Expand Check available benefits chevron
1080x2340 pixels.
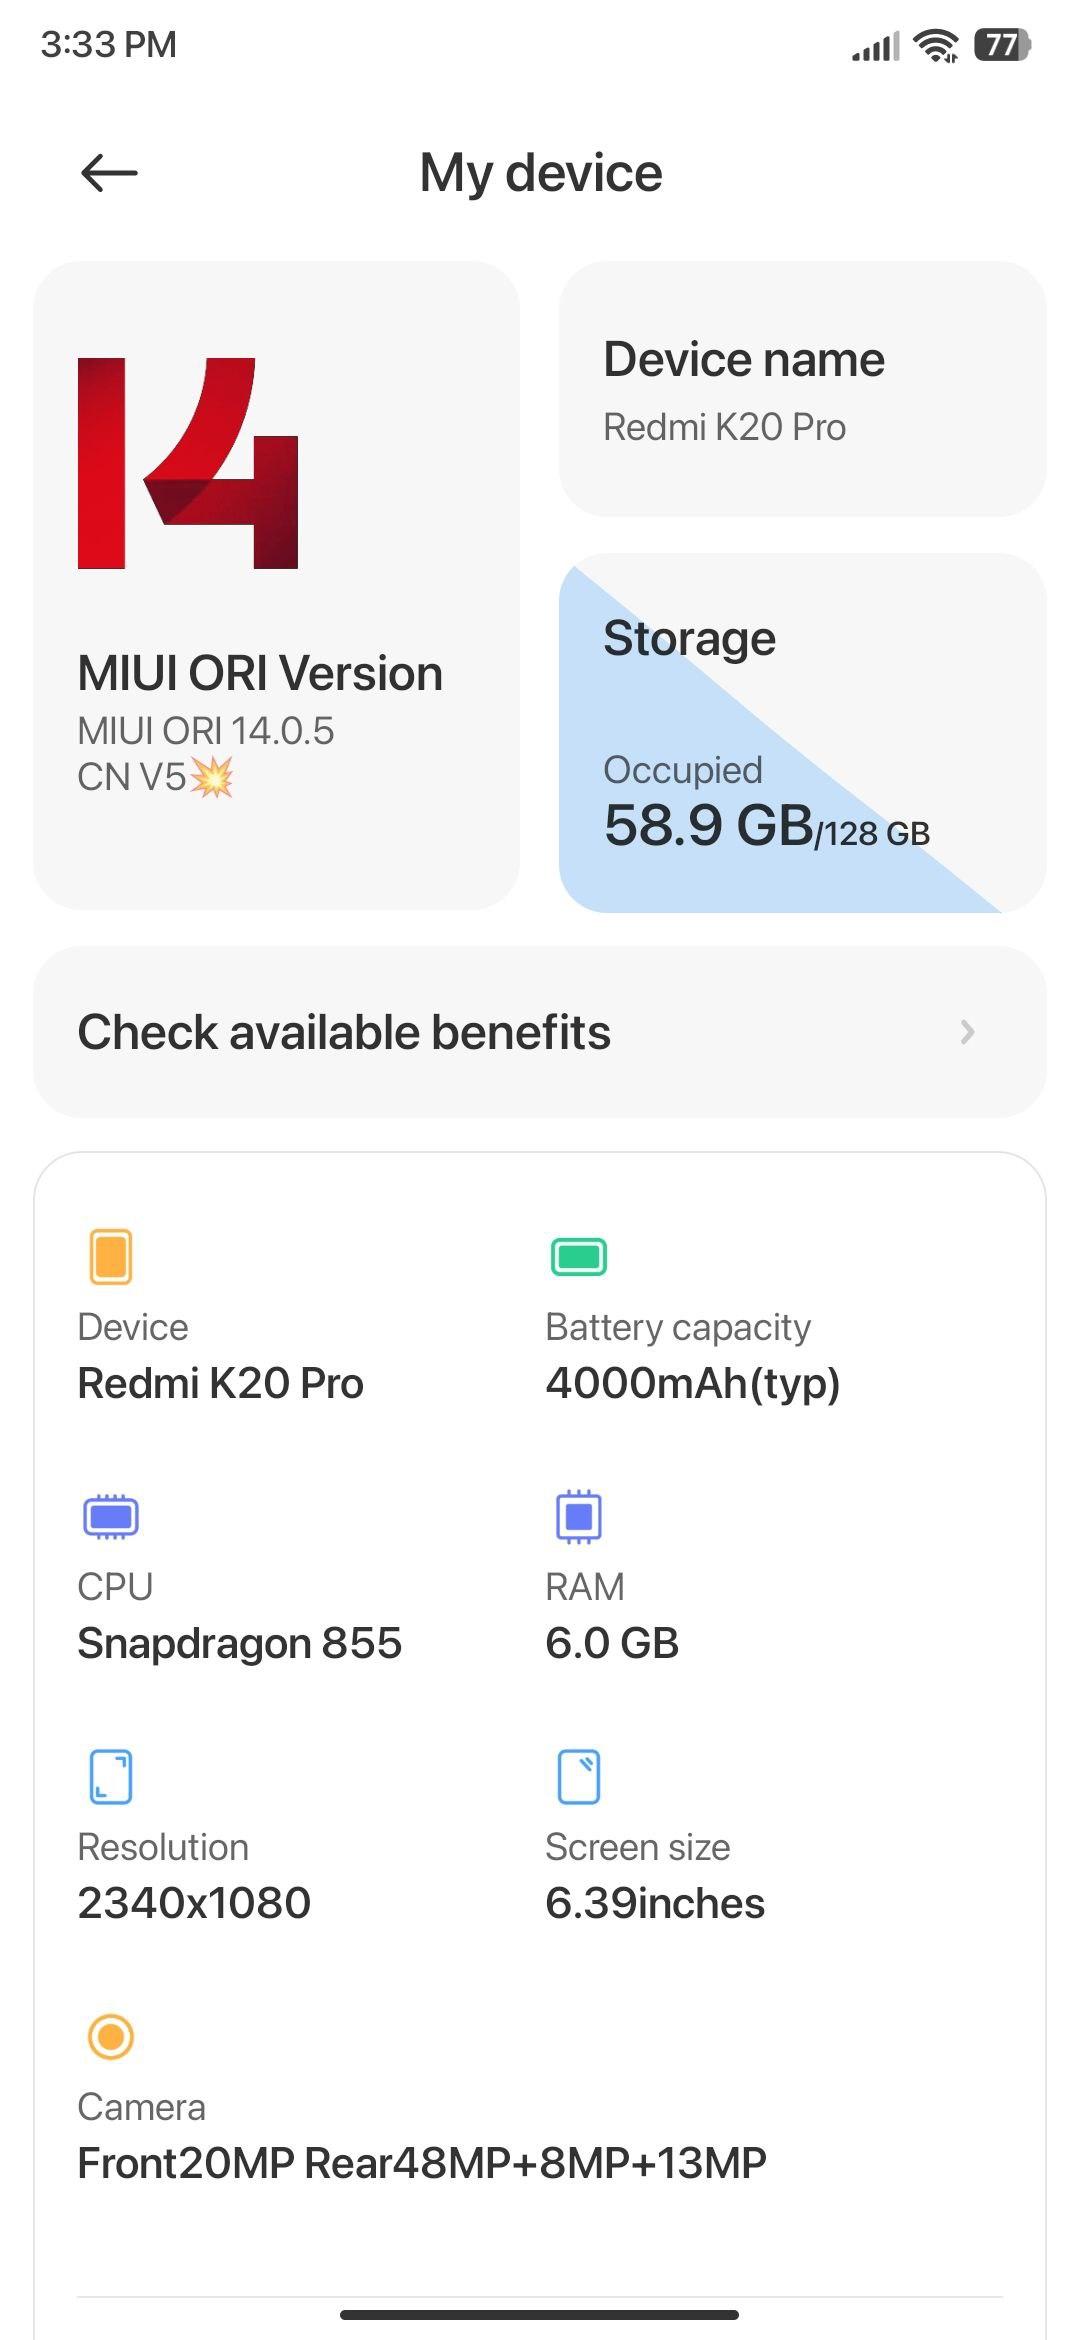pos(967,1032)
